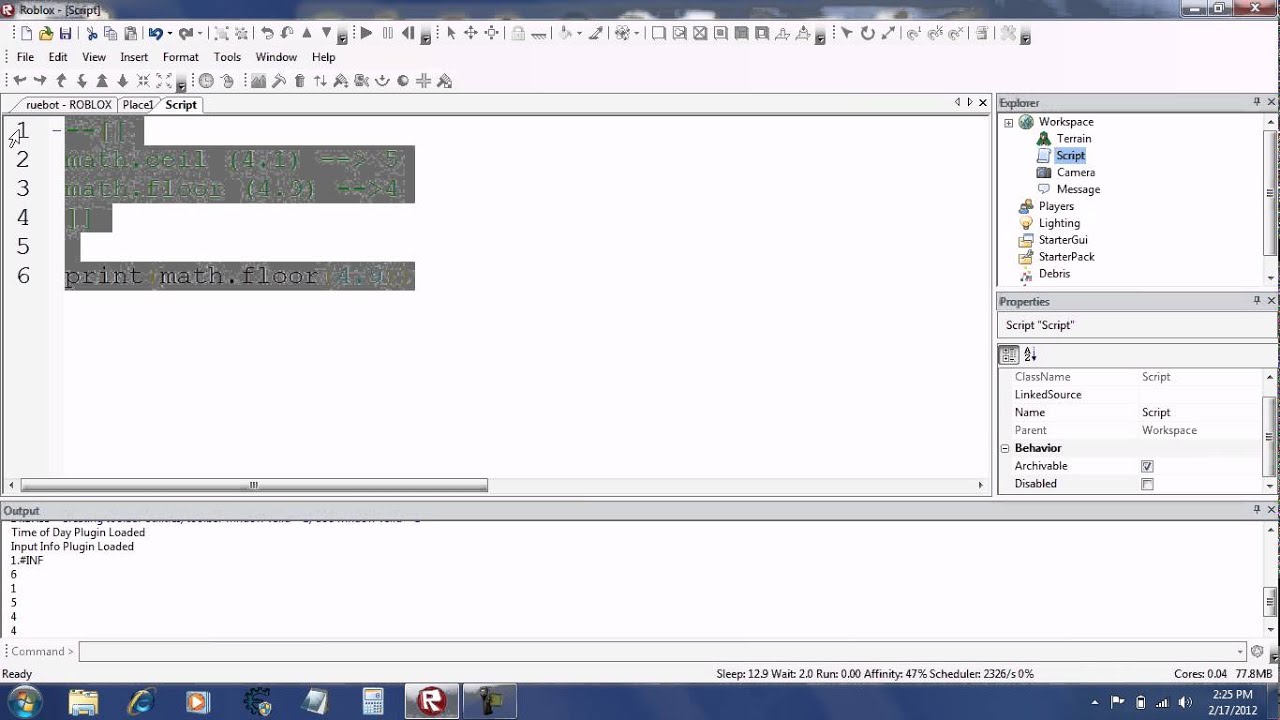Click the trash can delete icon

tap(300, 81)
